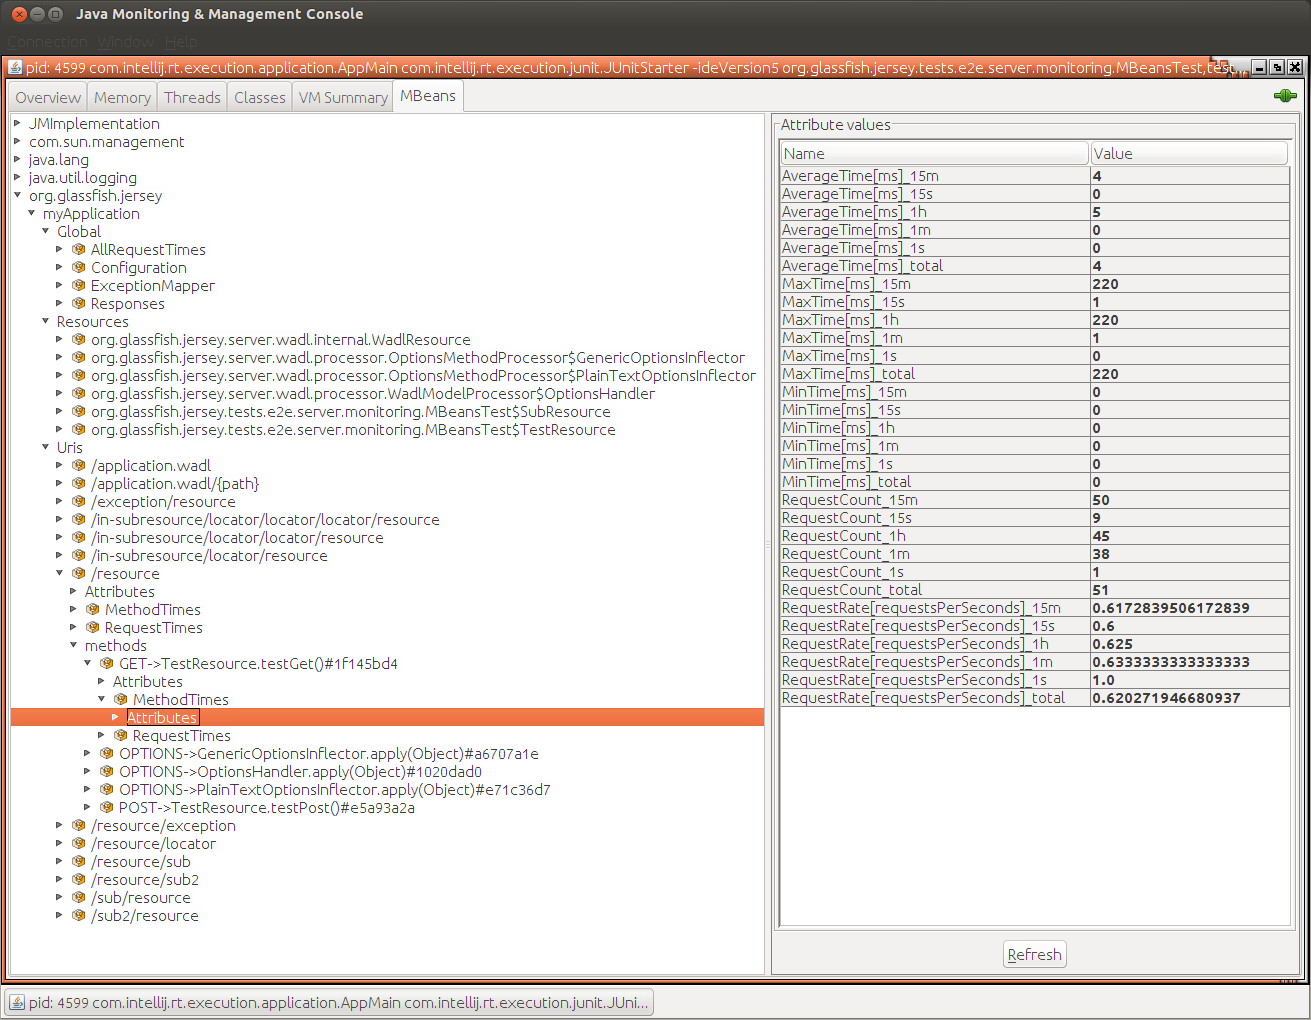Screen dimensions: 1311x1020
Task: Click the POST->TestResource.testPost() bean icon
Action: (106, 808)
